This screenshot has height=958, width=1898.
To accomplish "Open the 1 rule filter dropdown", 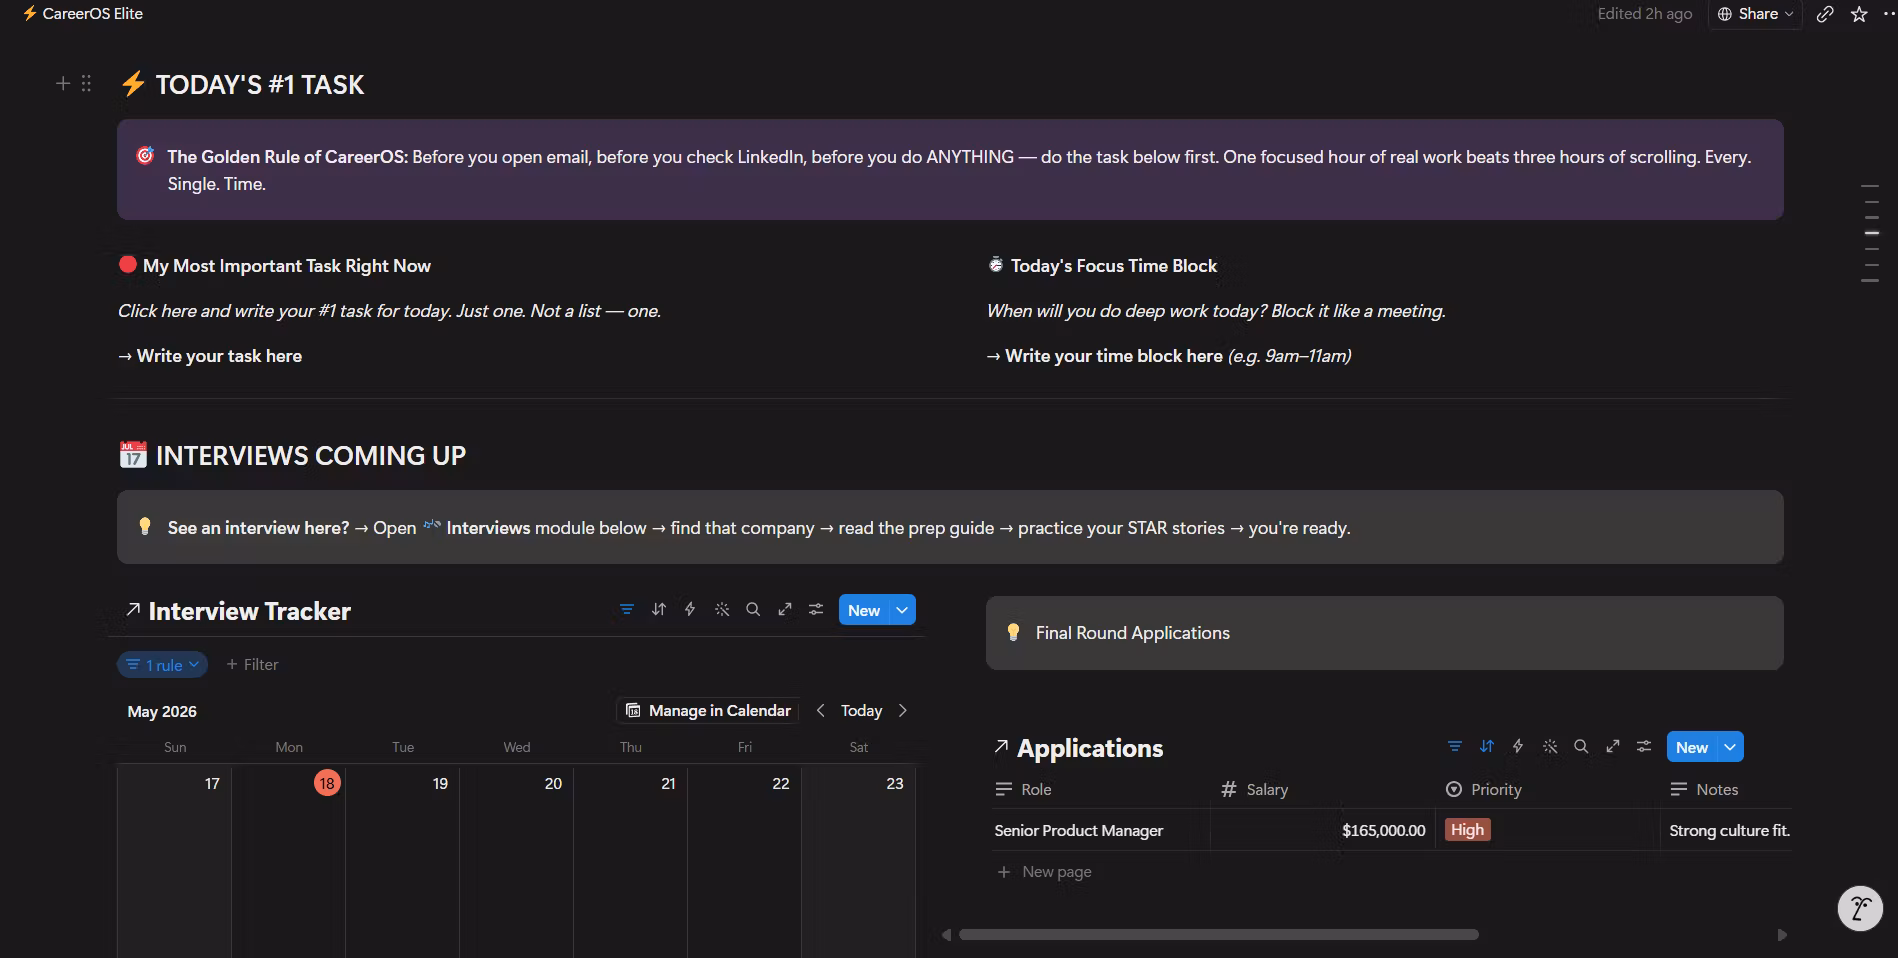I will coord(162,665).
